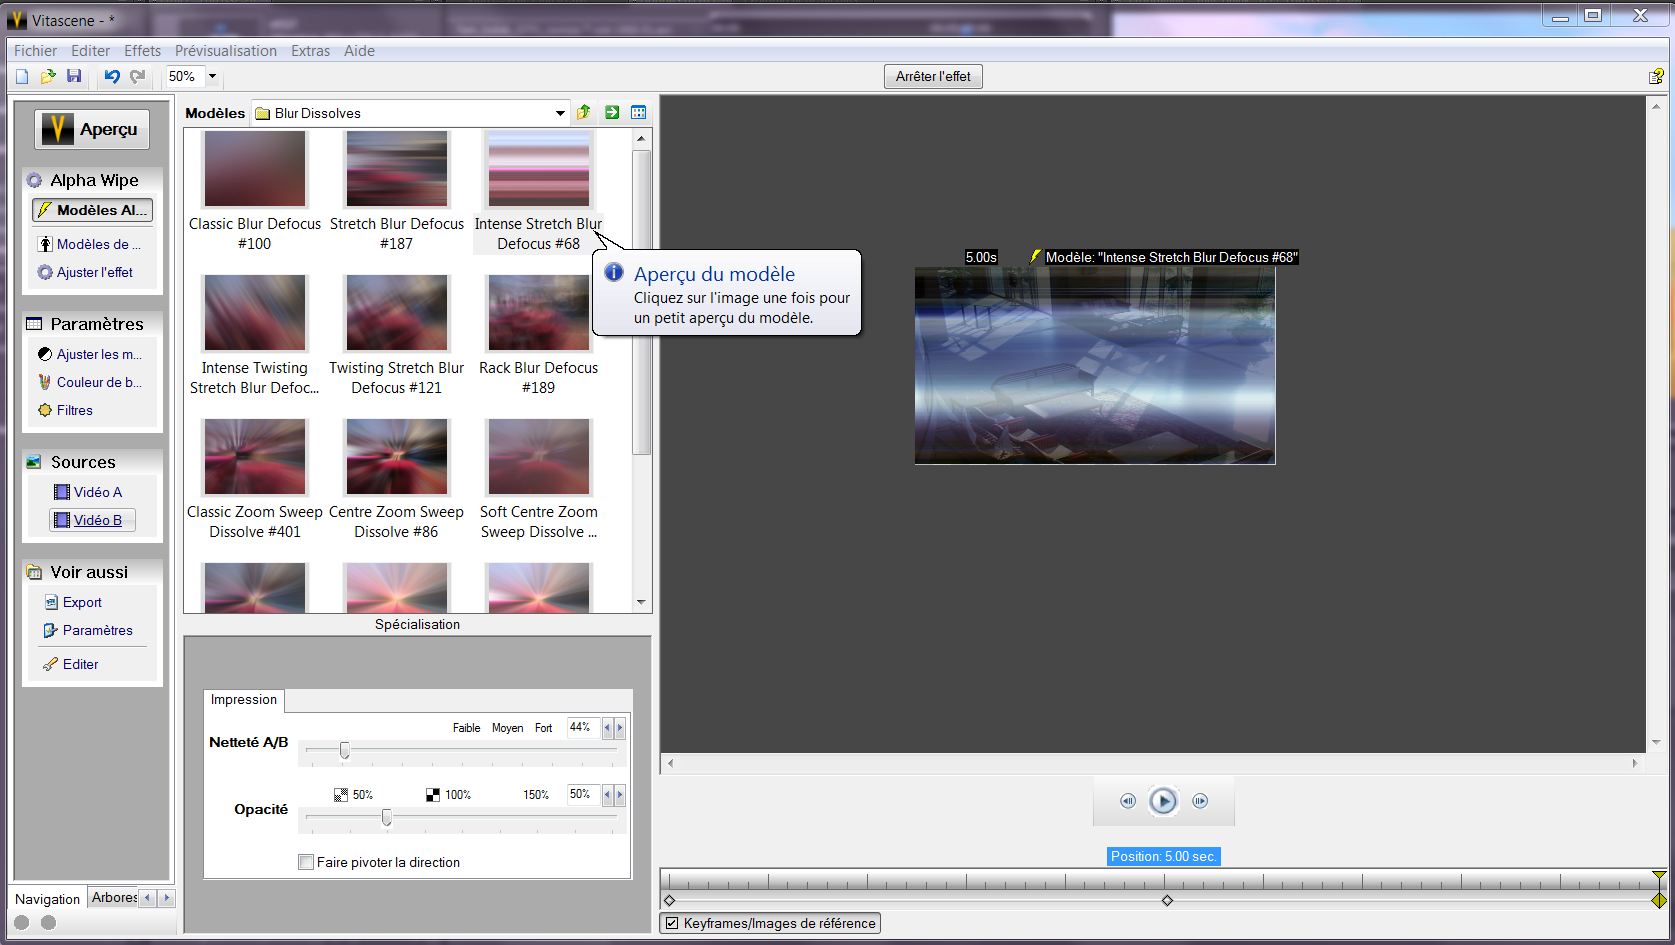Viewport: 1675px width, 945px height.
Task: Click the folder up icon beside Modèles
Action: (x=583, y=113)
